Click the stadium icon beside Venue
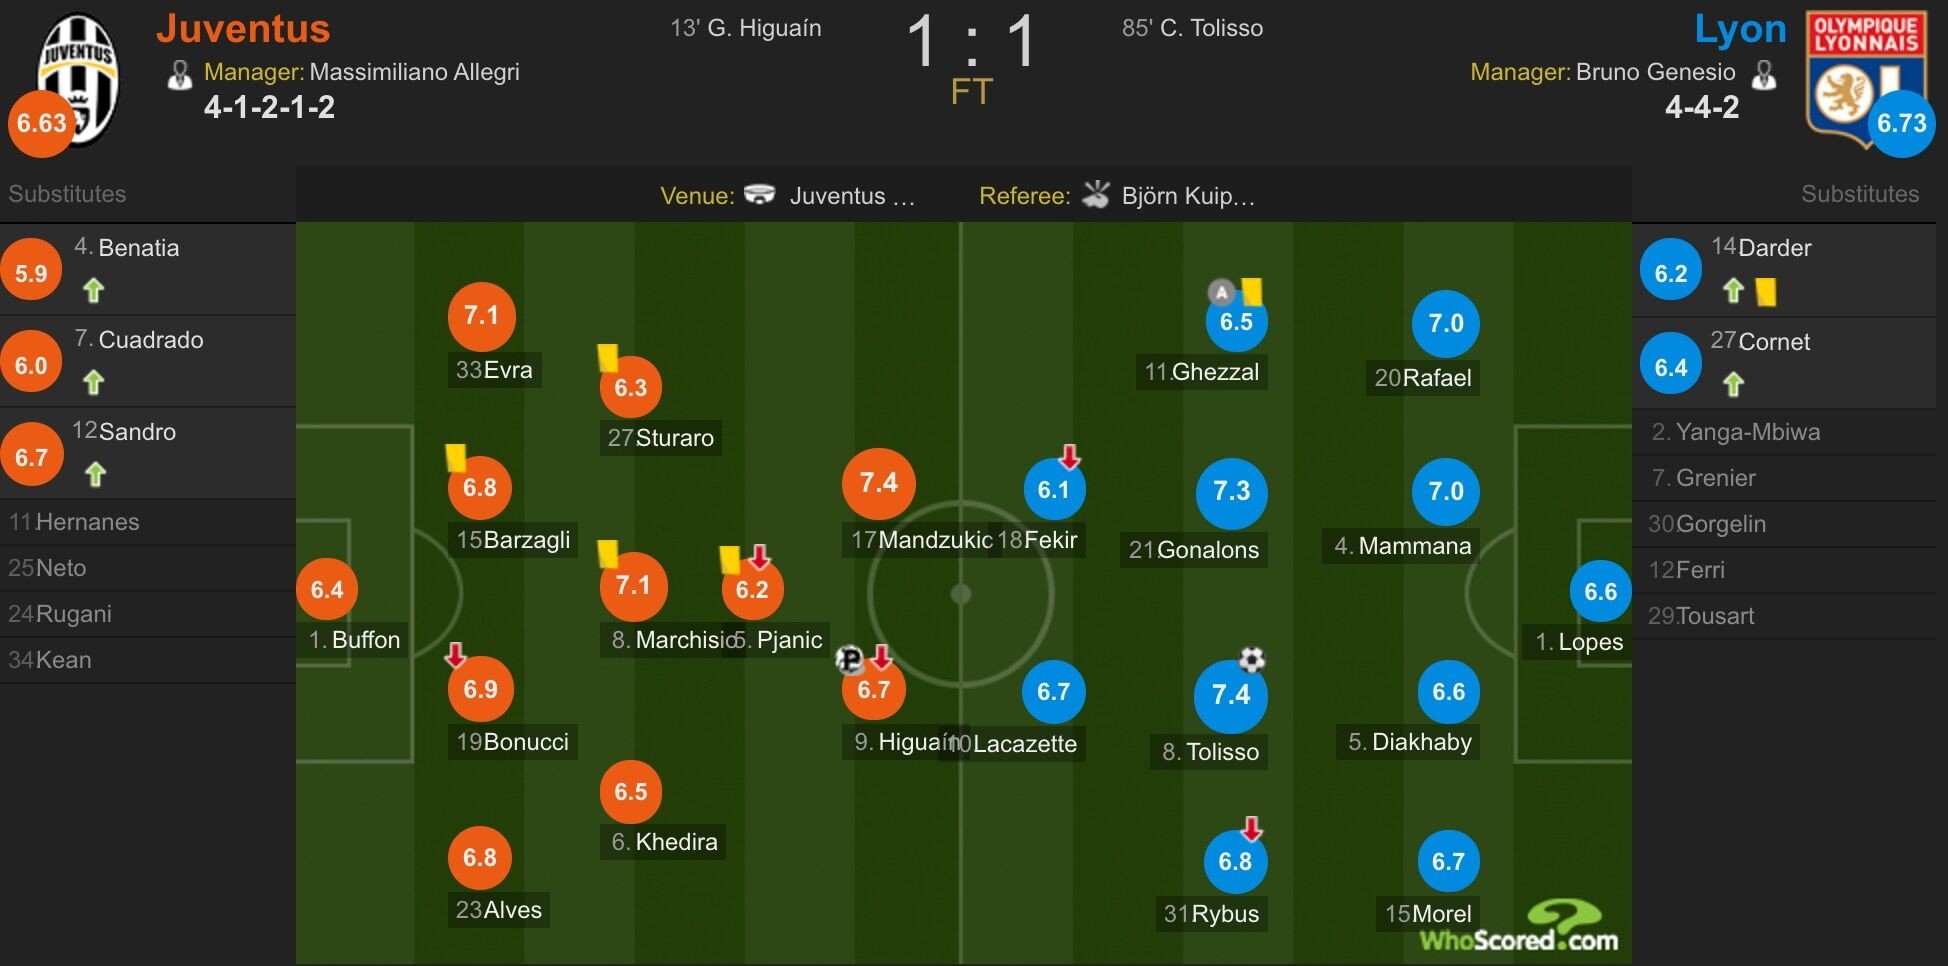This screenshot has height=966, width=1948. [x=760, y=194]
